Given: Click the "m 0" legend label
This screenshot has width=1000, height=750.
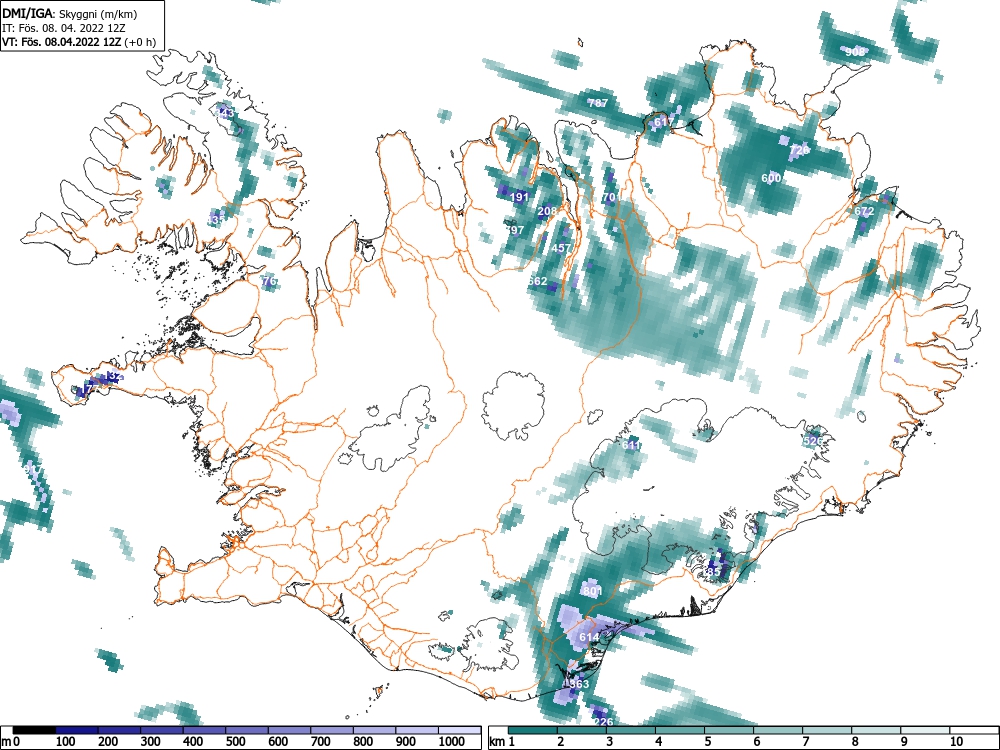Looking at the screenshot, I should (x=11, y=742).
